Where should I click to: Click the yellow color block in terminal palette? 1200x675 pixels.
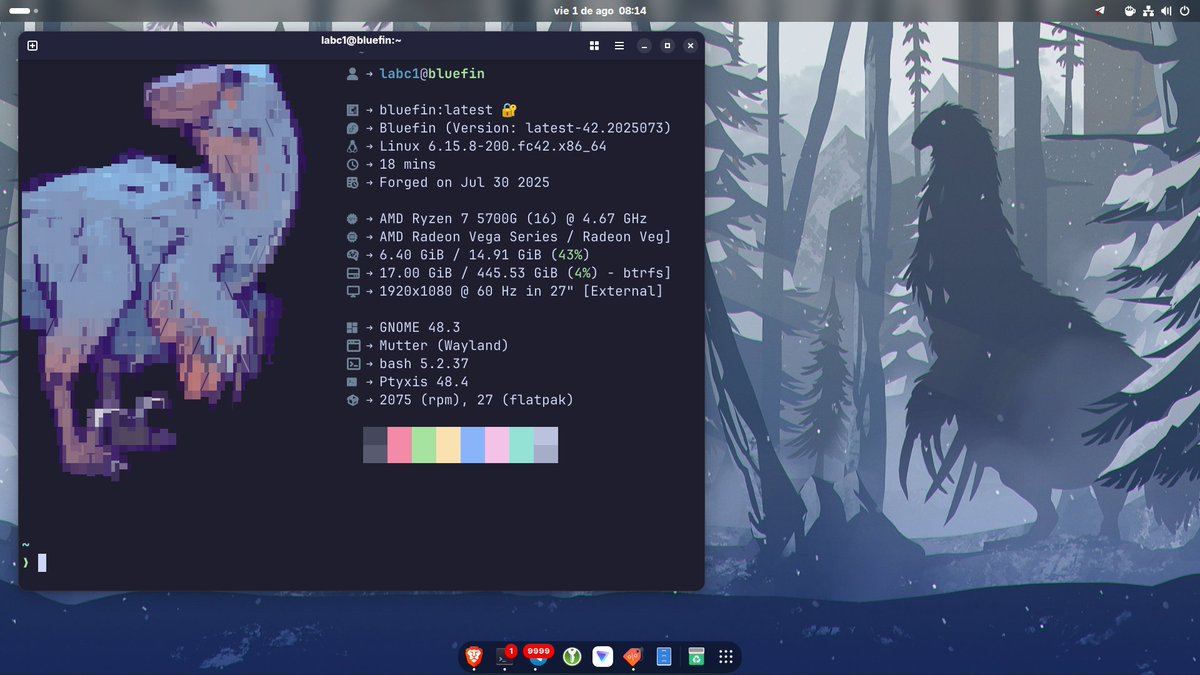448,445
